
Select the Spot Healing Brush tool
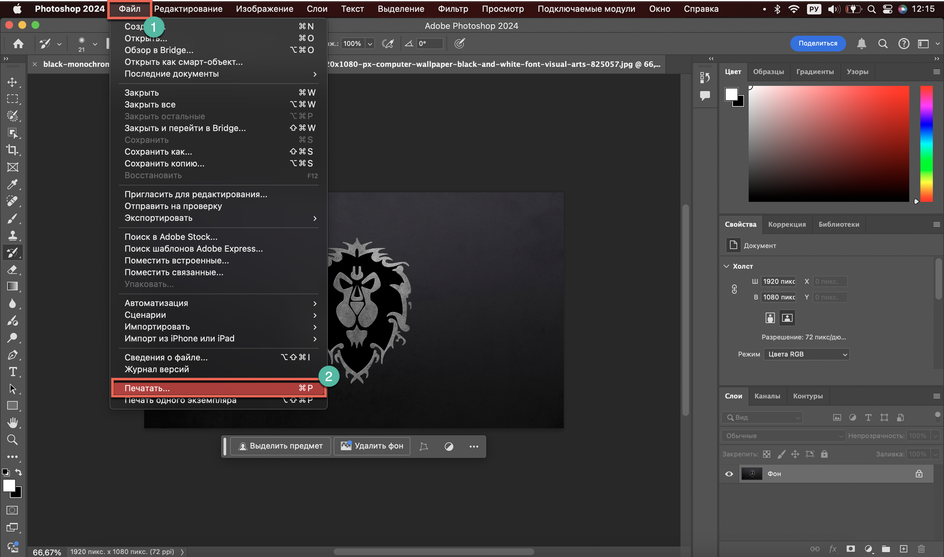(12, 201)
